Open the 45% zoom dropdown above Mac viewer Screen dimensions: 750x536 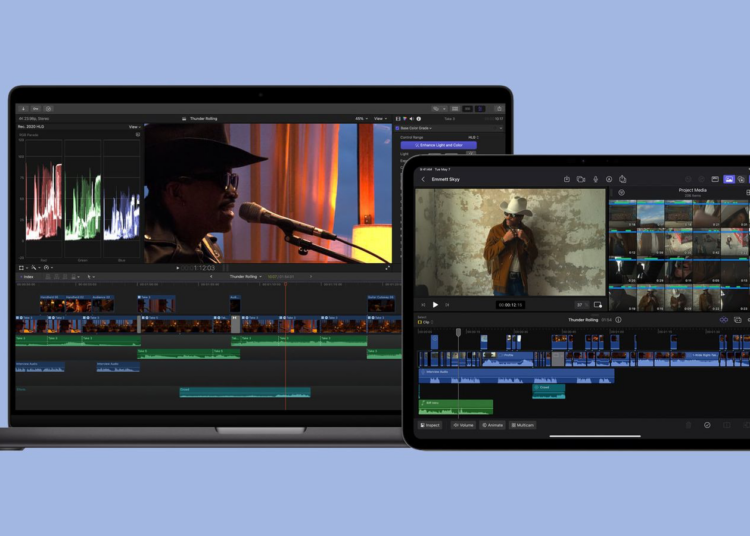[361, 119]
